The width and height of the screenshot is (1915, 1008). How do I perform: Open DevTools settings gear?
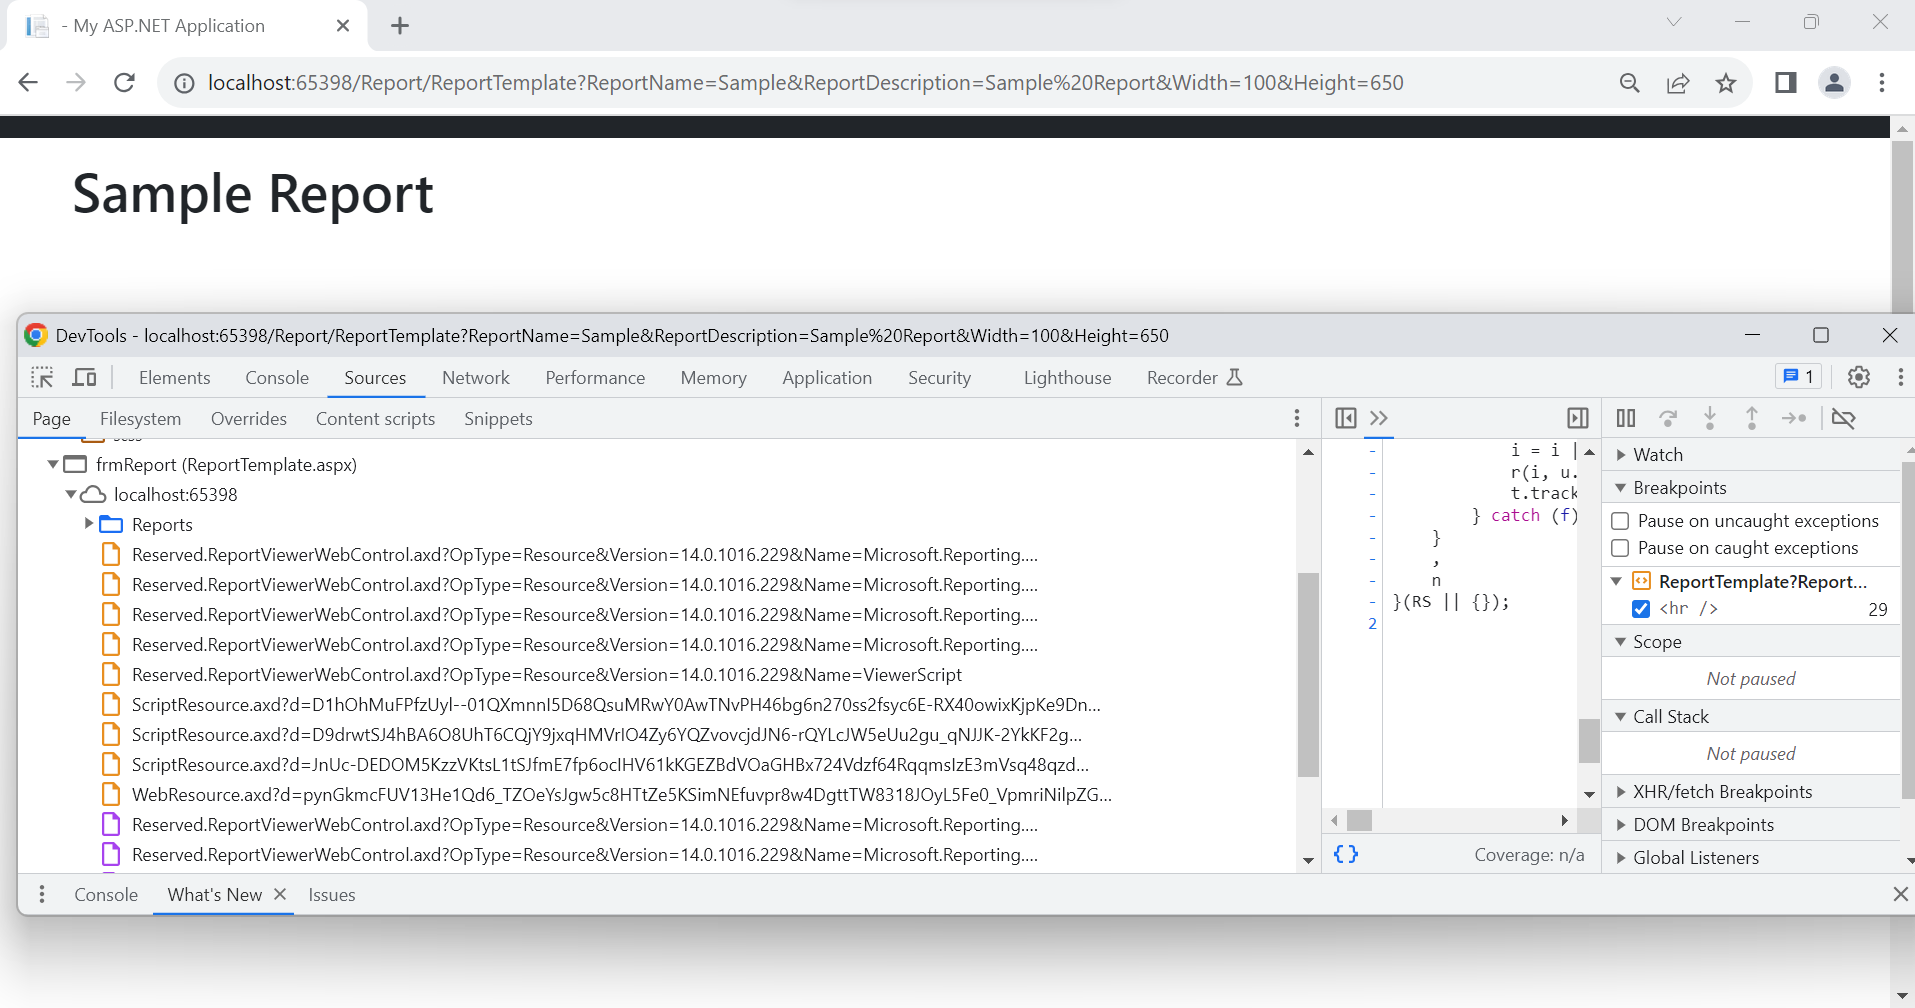(x=1859, y=377)
